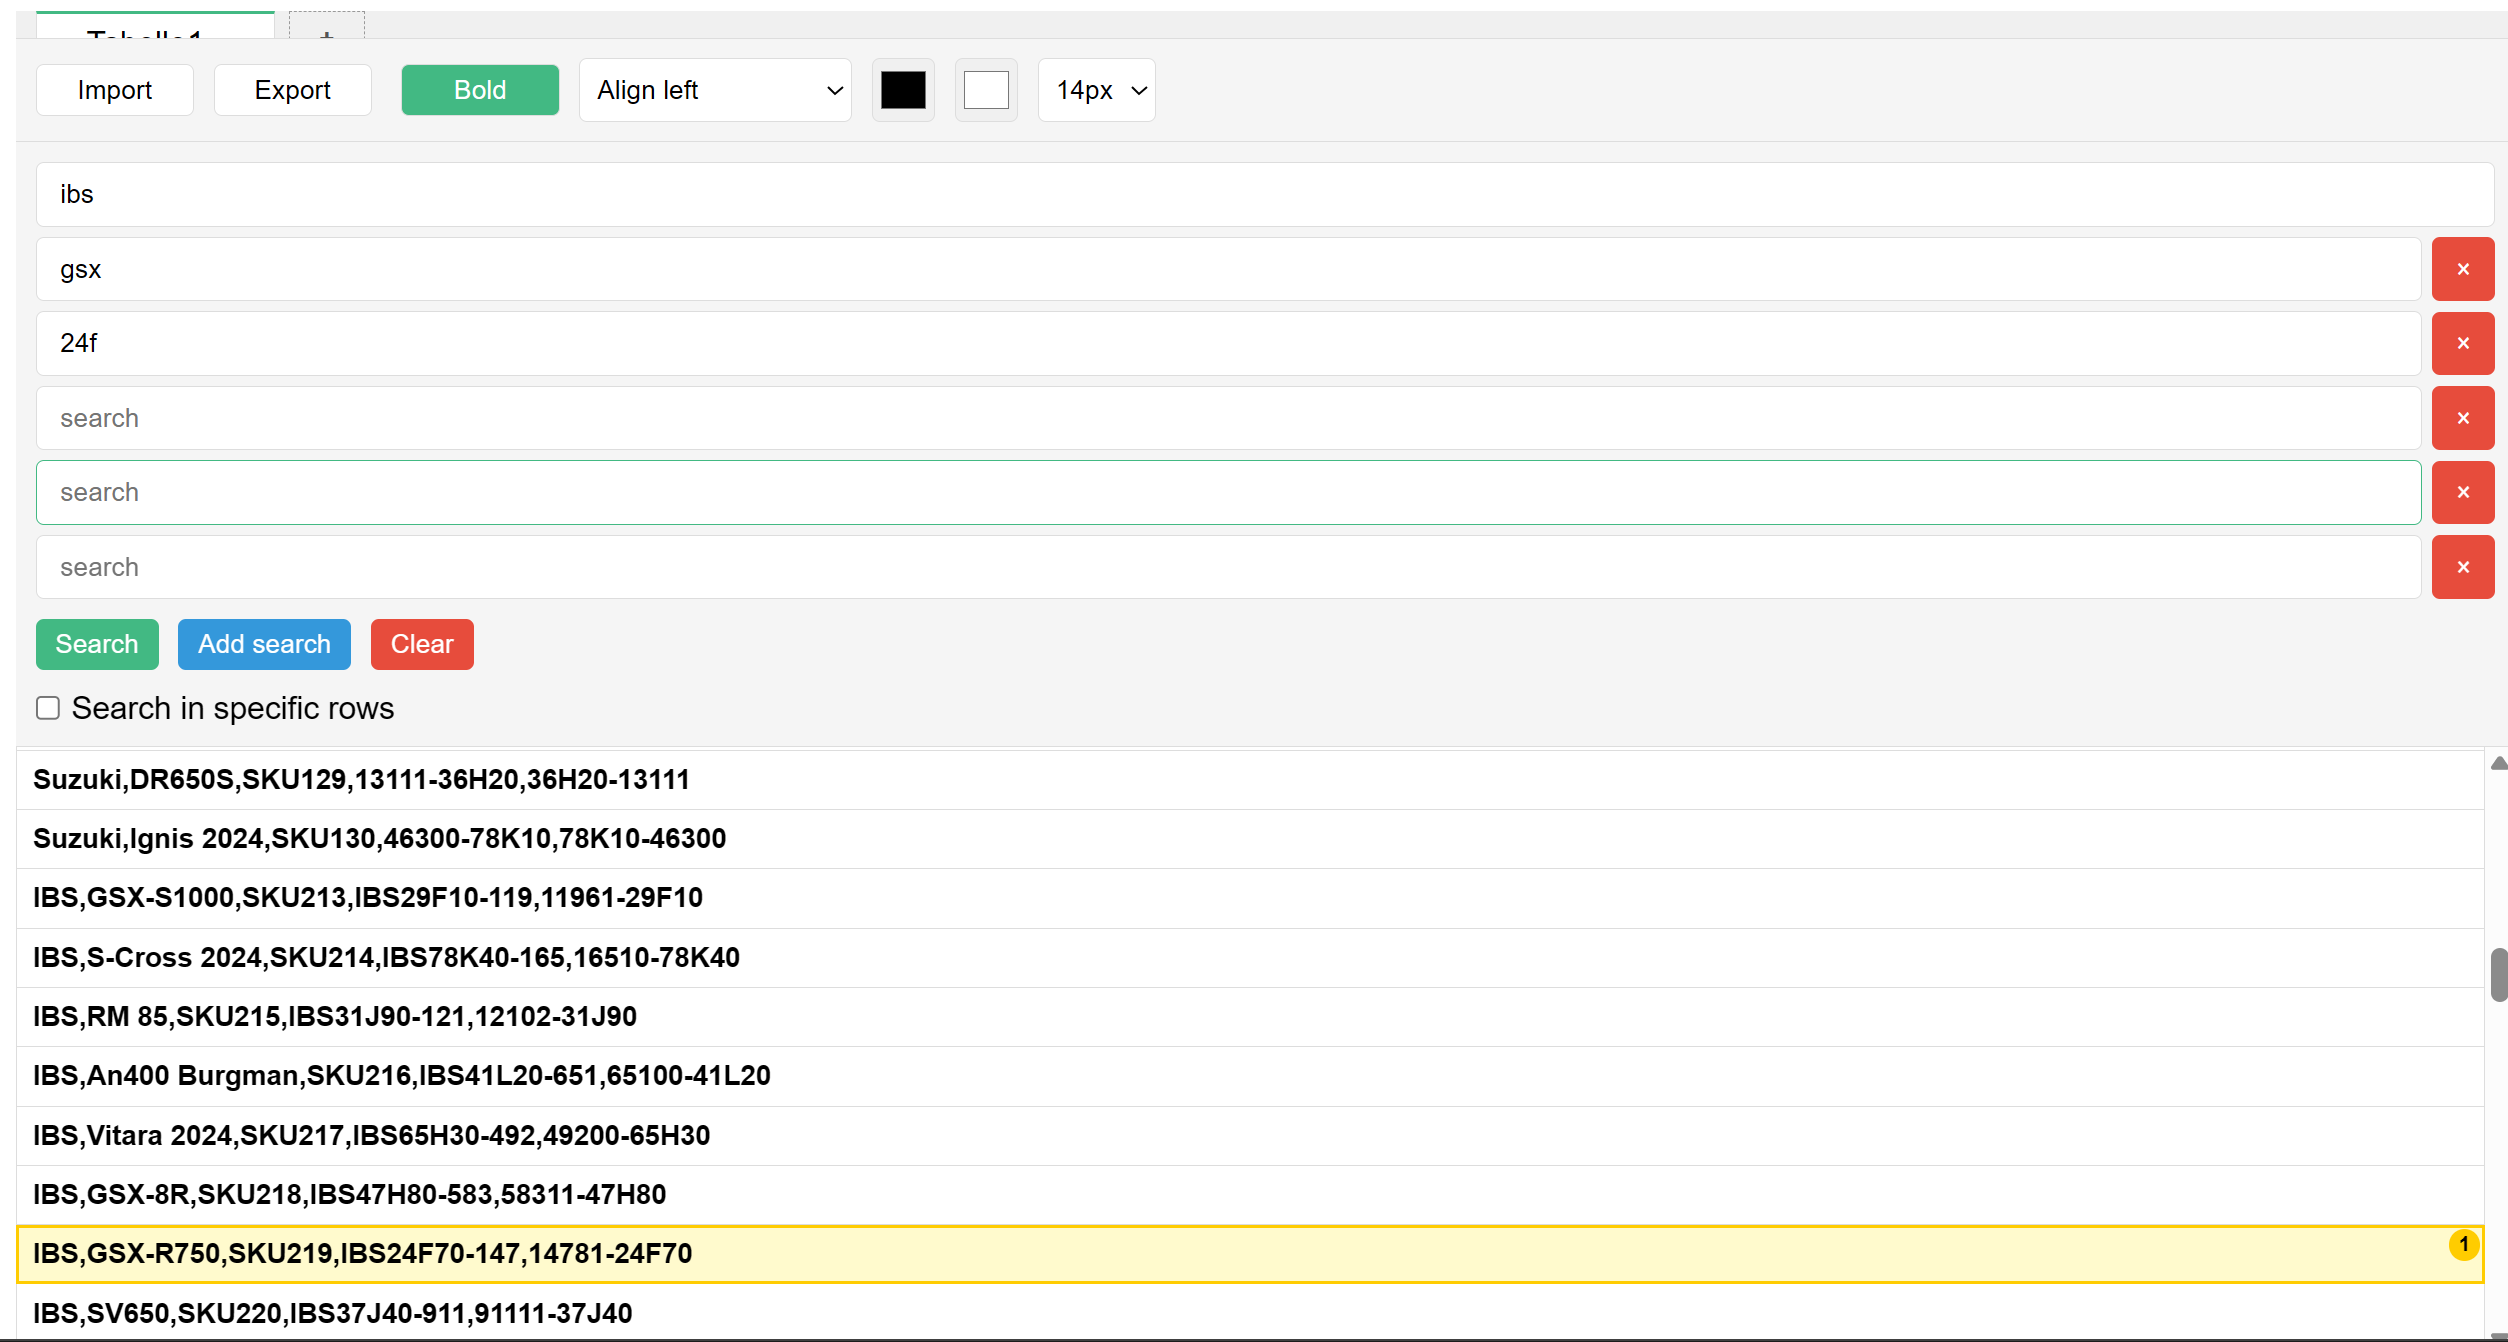Enable Search in specific rows
This screenshot has height=1342, width=2508.
coord(47,707)
